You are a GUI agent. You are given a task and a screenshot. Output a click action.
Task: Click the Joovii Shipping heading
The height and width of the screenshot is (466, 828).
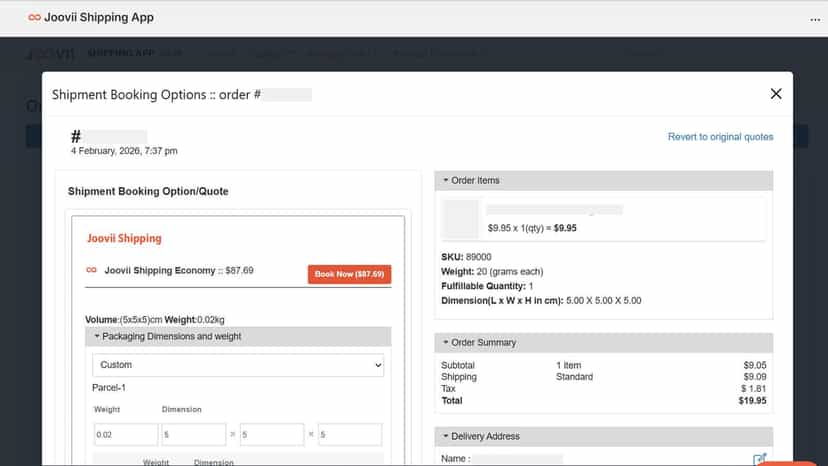[x=124, y=238]
